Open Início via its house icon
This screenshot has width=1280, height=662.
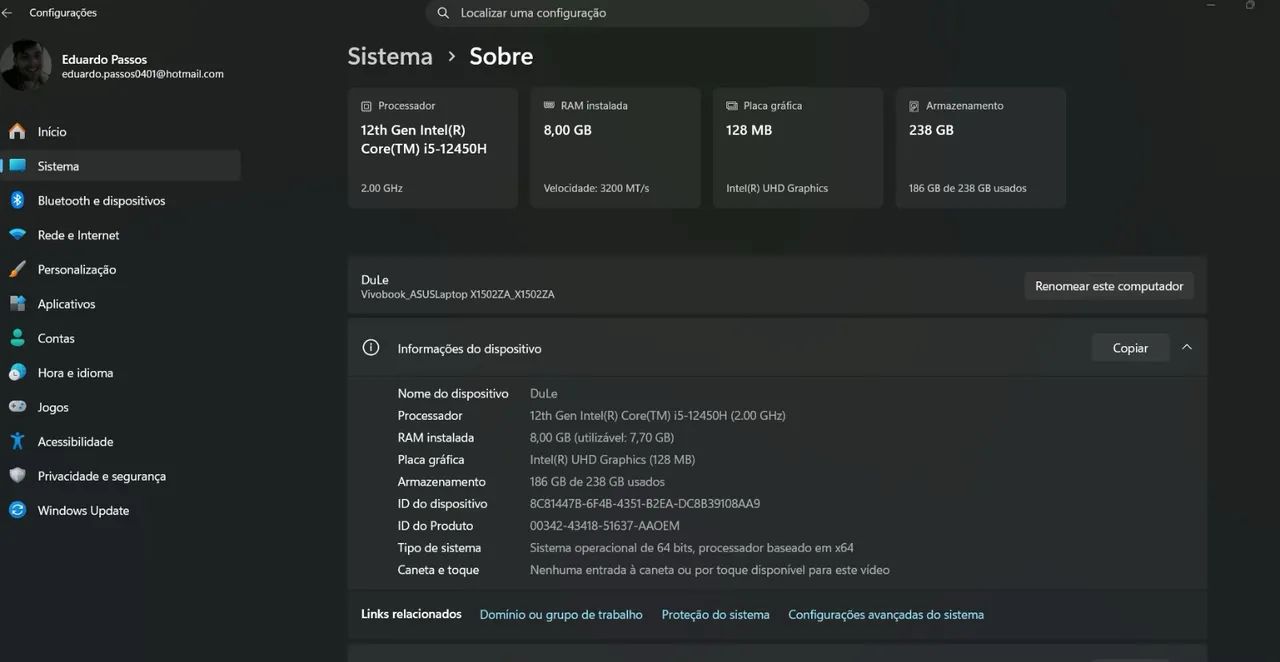point(17,131)
